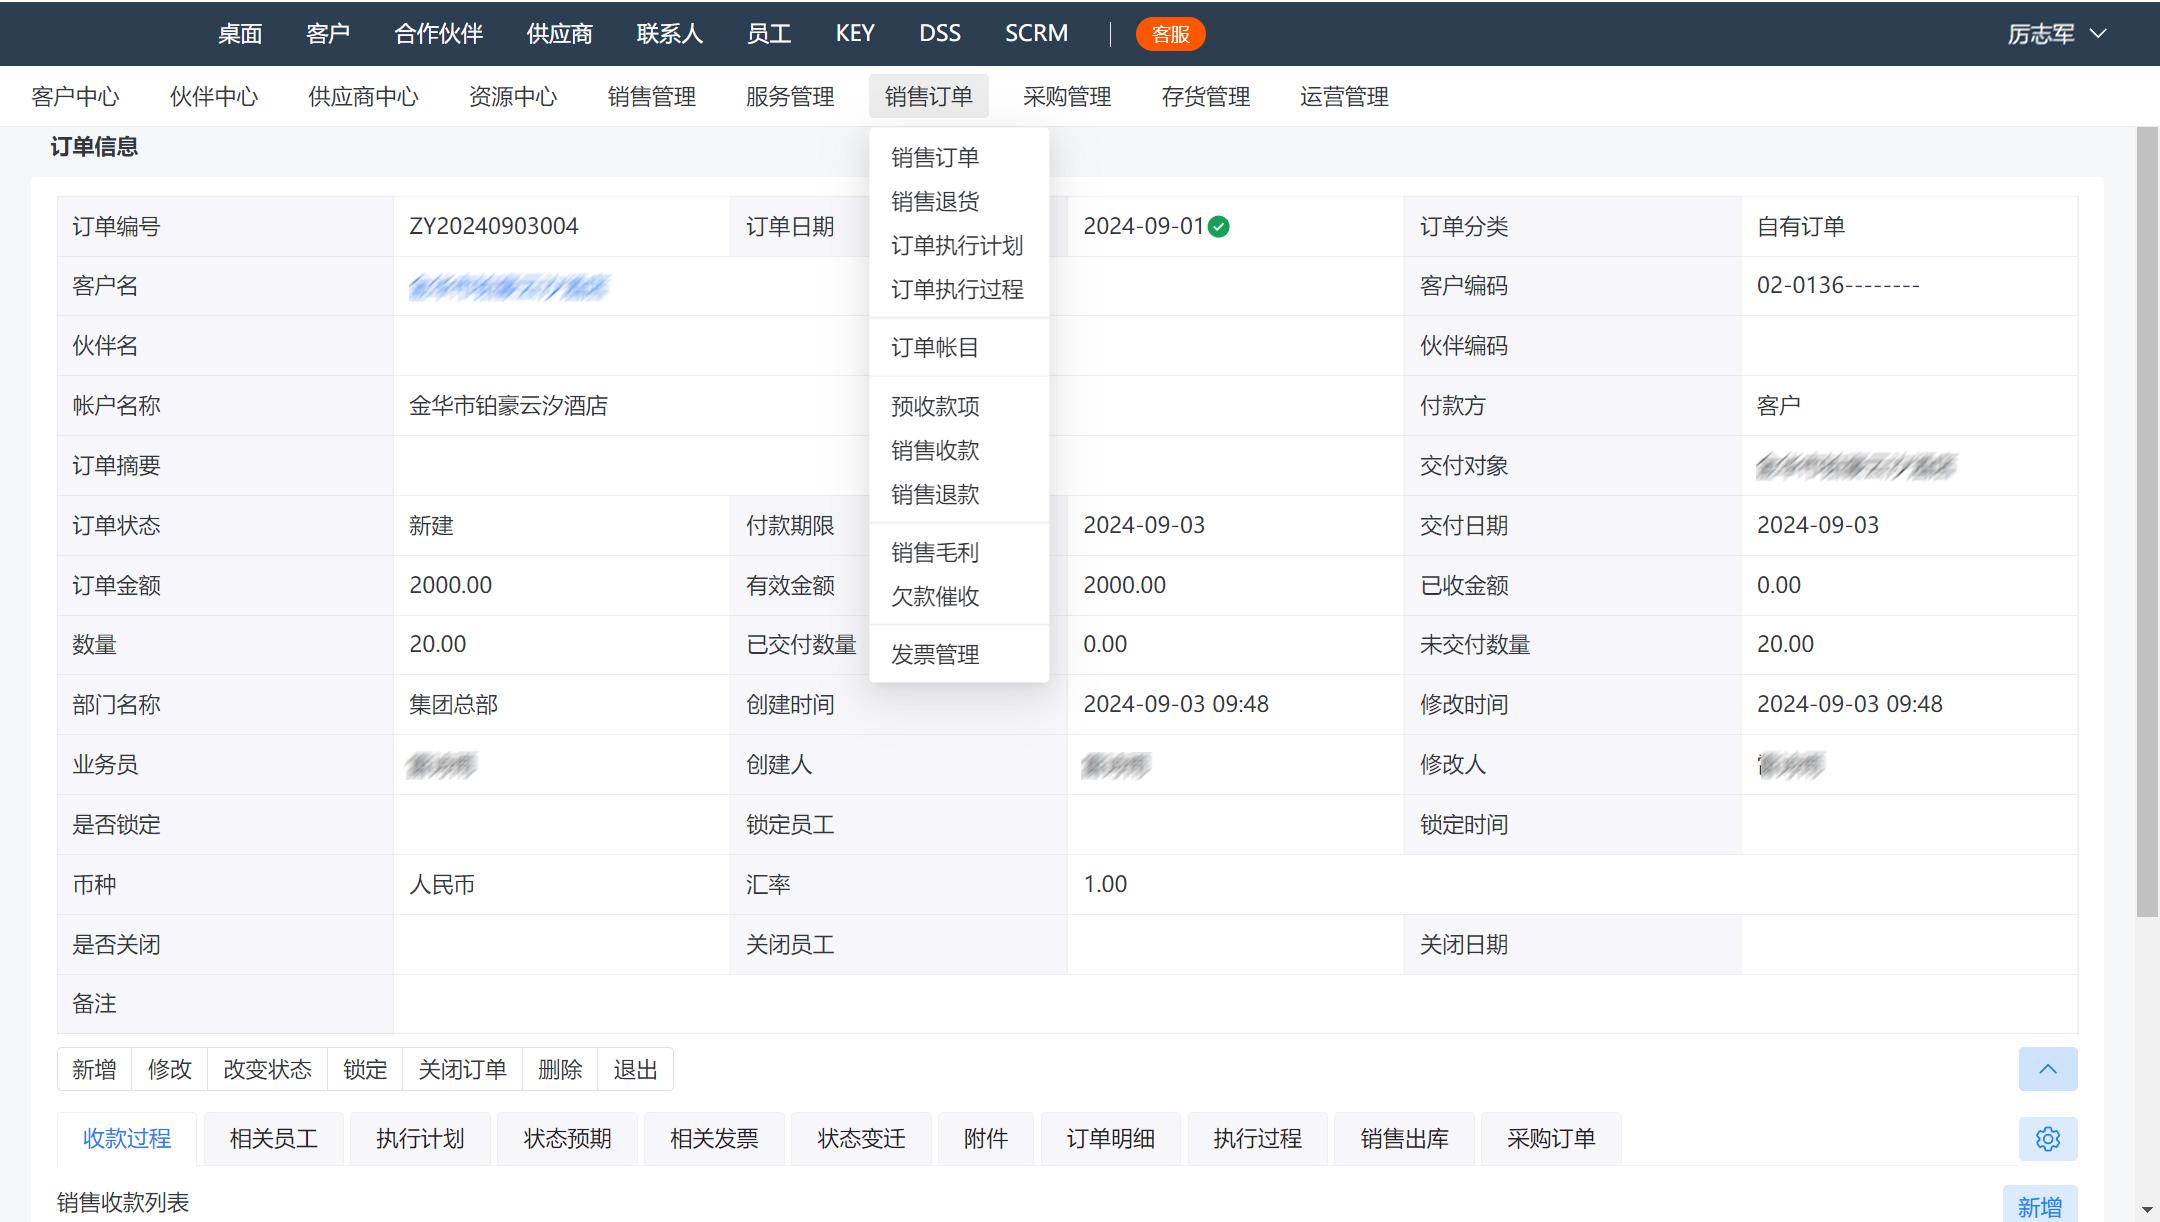Go to SCRM in top navigation
The image size is (2160, 1222).
pos(1036,34)
